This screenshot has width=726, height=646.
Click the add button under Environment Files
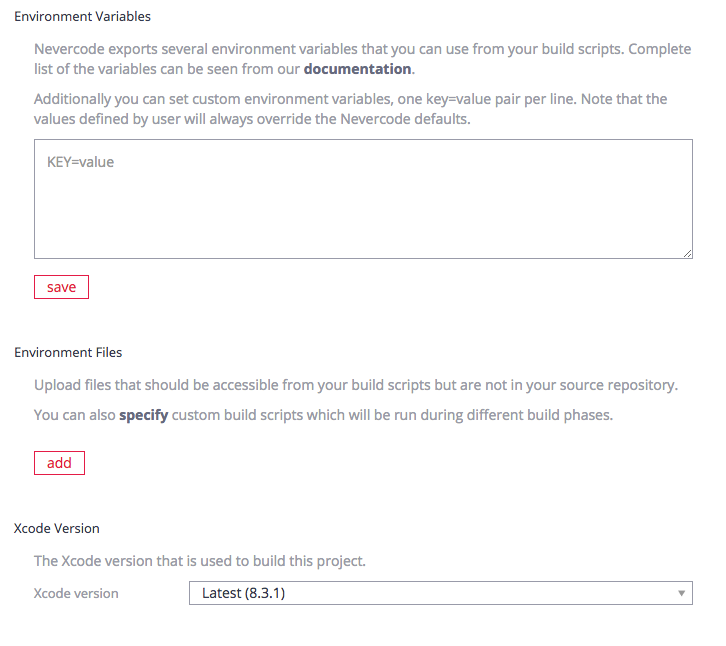point(59,463)
